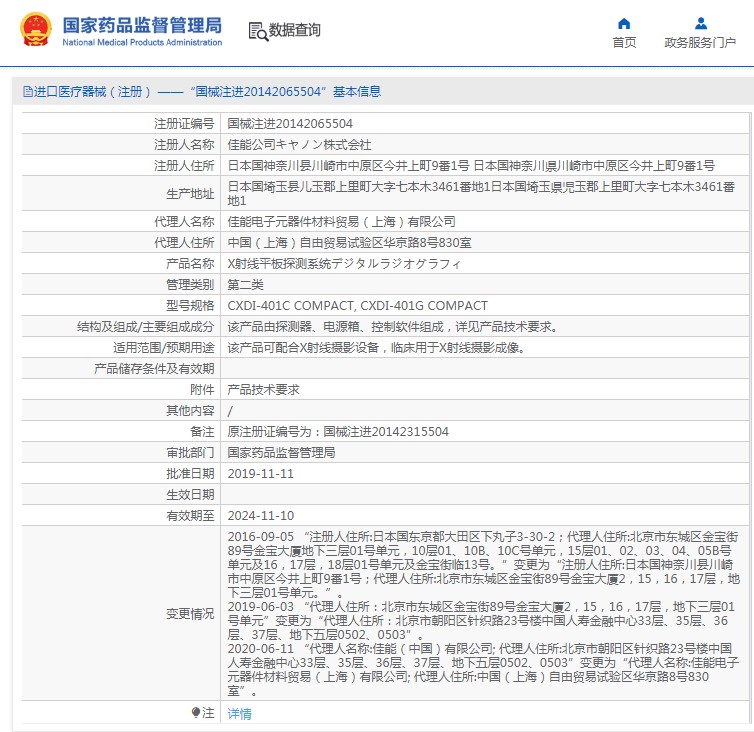The width and height of the screenshot is (754, 732).
Task: Click the home house icon
Action: pyautogui.click(x=624, y=24)
